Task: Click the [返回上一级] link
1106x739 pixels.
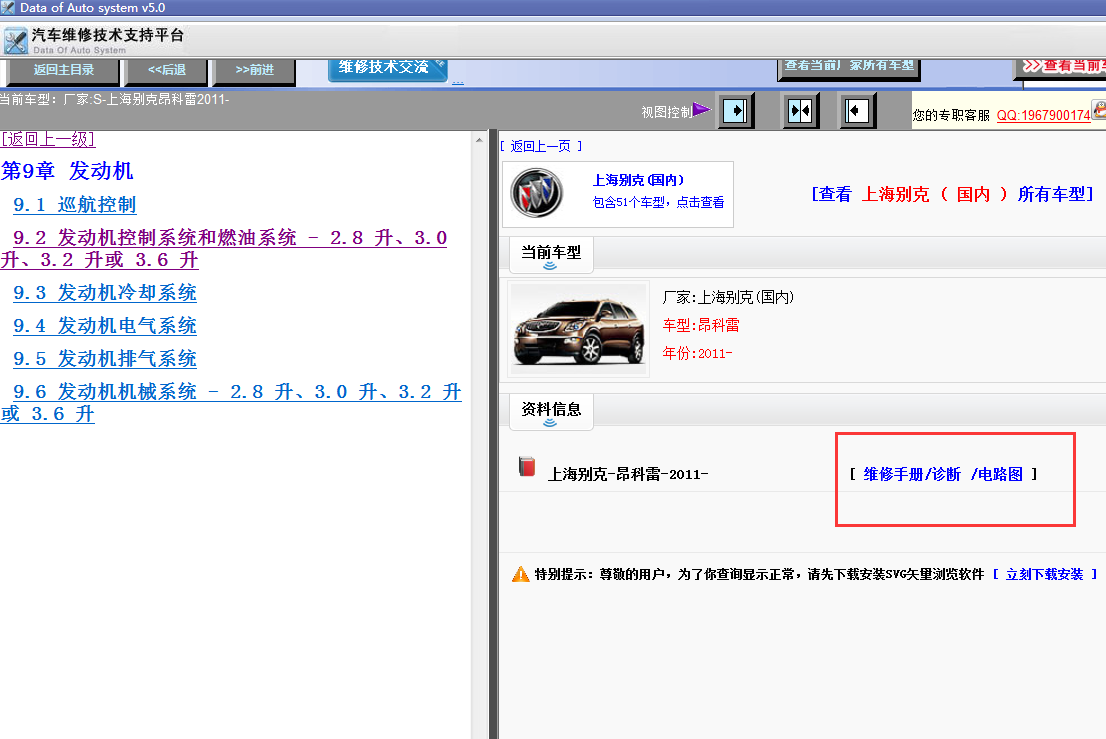Action: pos(48,139)
